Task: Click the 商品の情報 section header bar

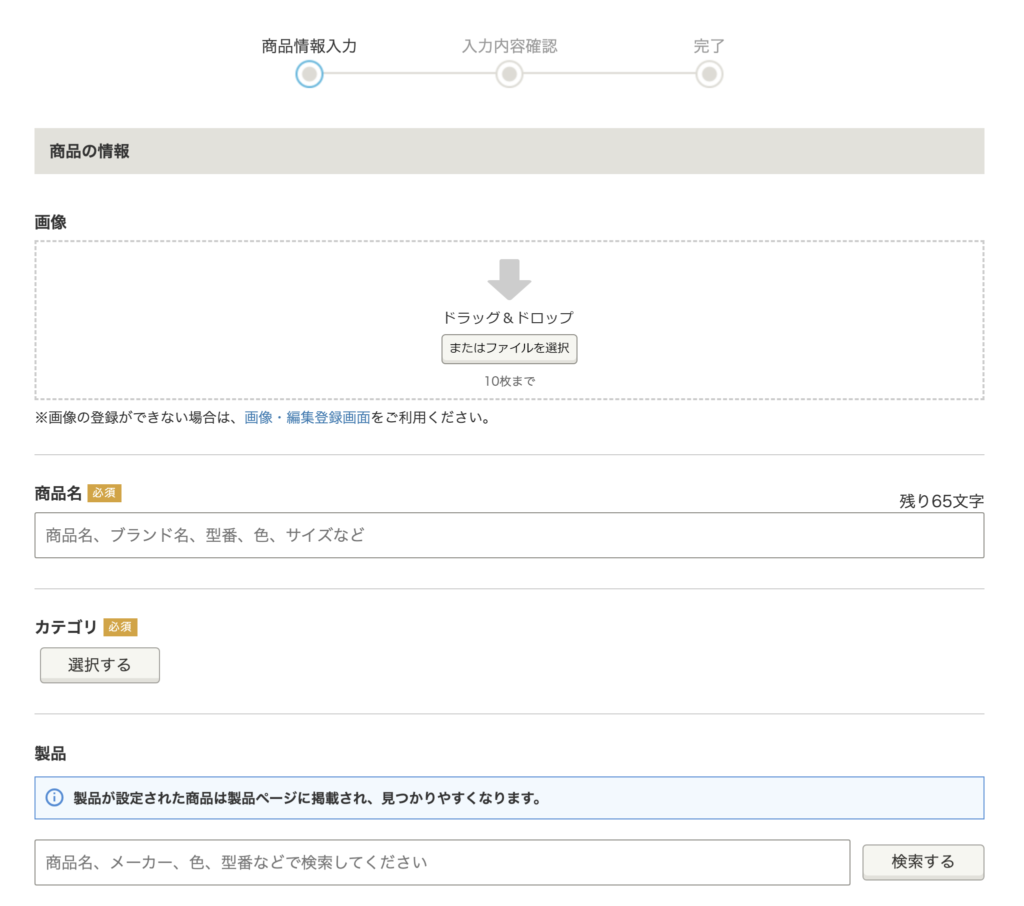Action: pyautogui.click(x=509, y=151)
